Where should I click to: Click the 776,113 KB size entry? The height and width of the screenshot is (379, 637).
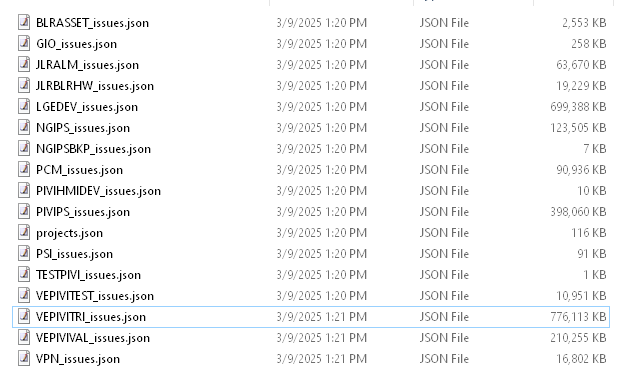[578, 316]
